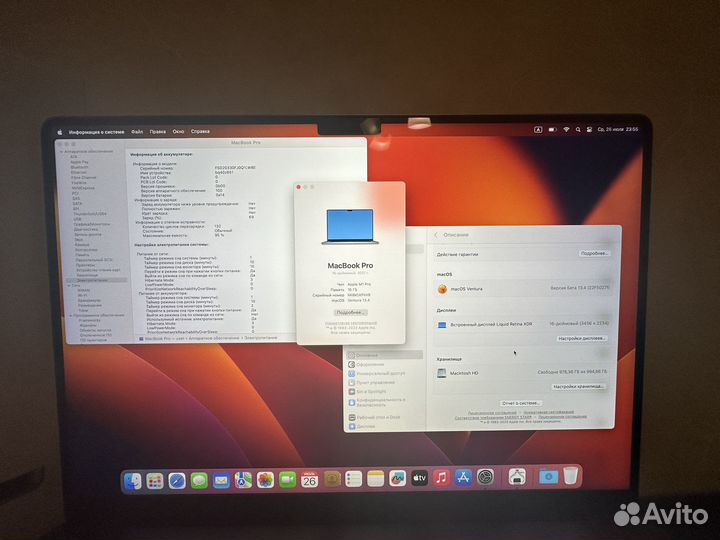Click Подробнее next to Действие гарантии
Viewport: 720px width, 540px height.
pyautogui.click(x=594, y=253)
